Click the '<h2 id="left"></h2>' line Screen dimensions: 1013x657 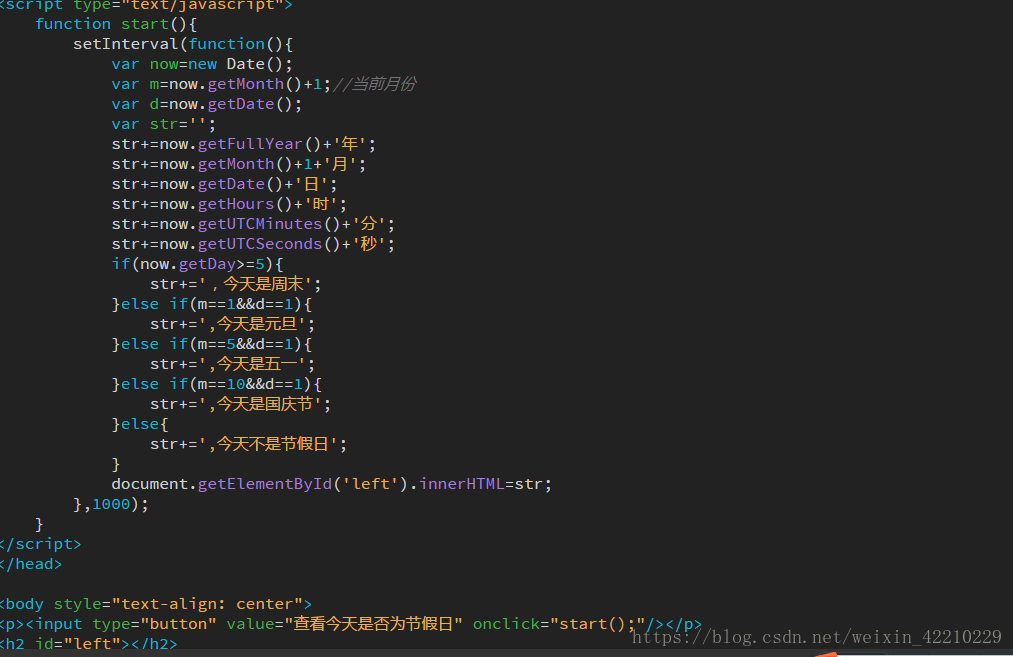point(89,645)
